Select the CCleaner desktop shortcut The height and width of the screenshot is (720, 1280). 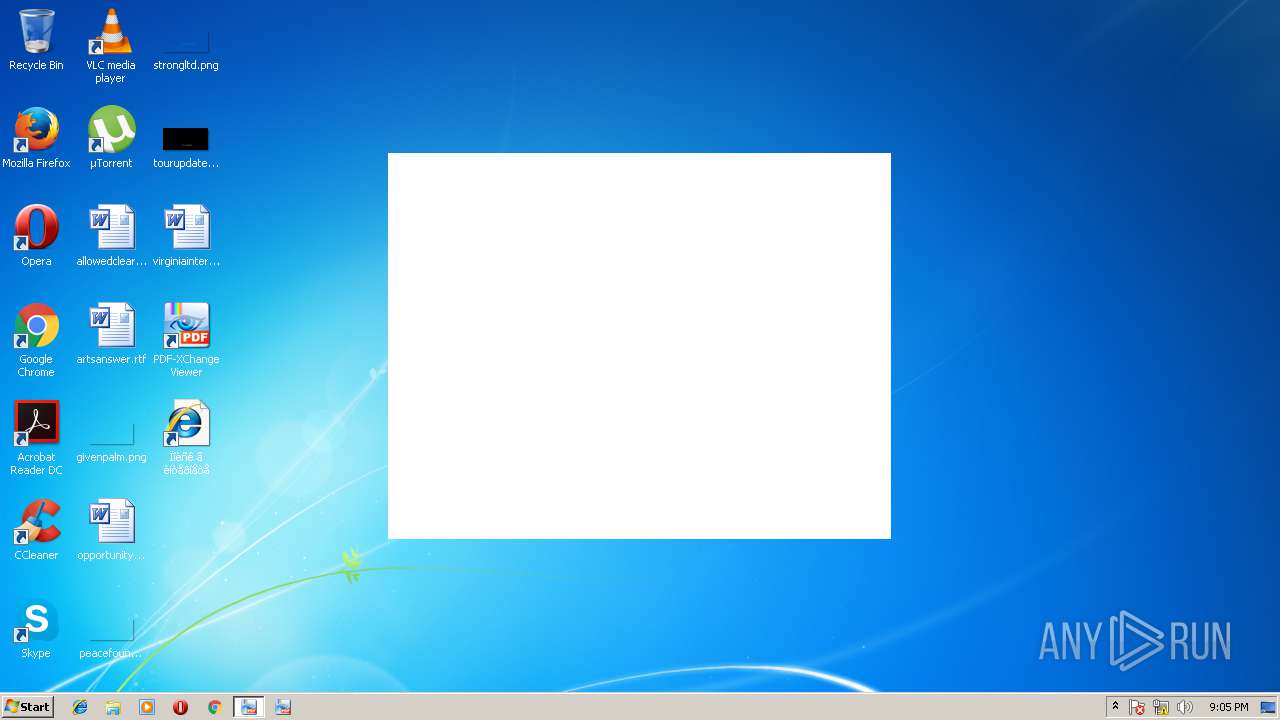click(36, 530)
